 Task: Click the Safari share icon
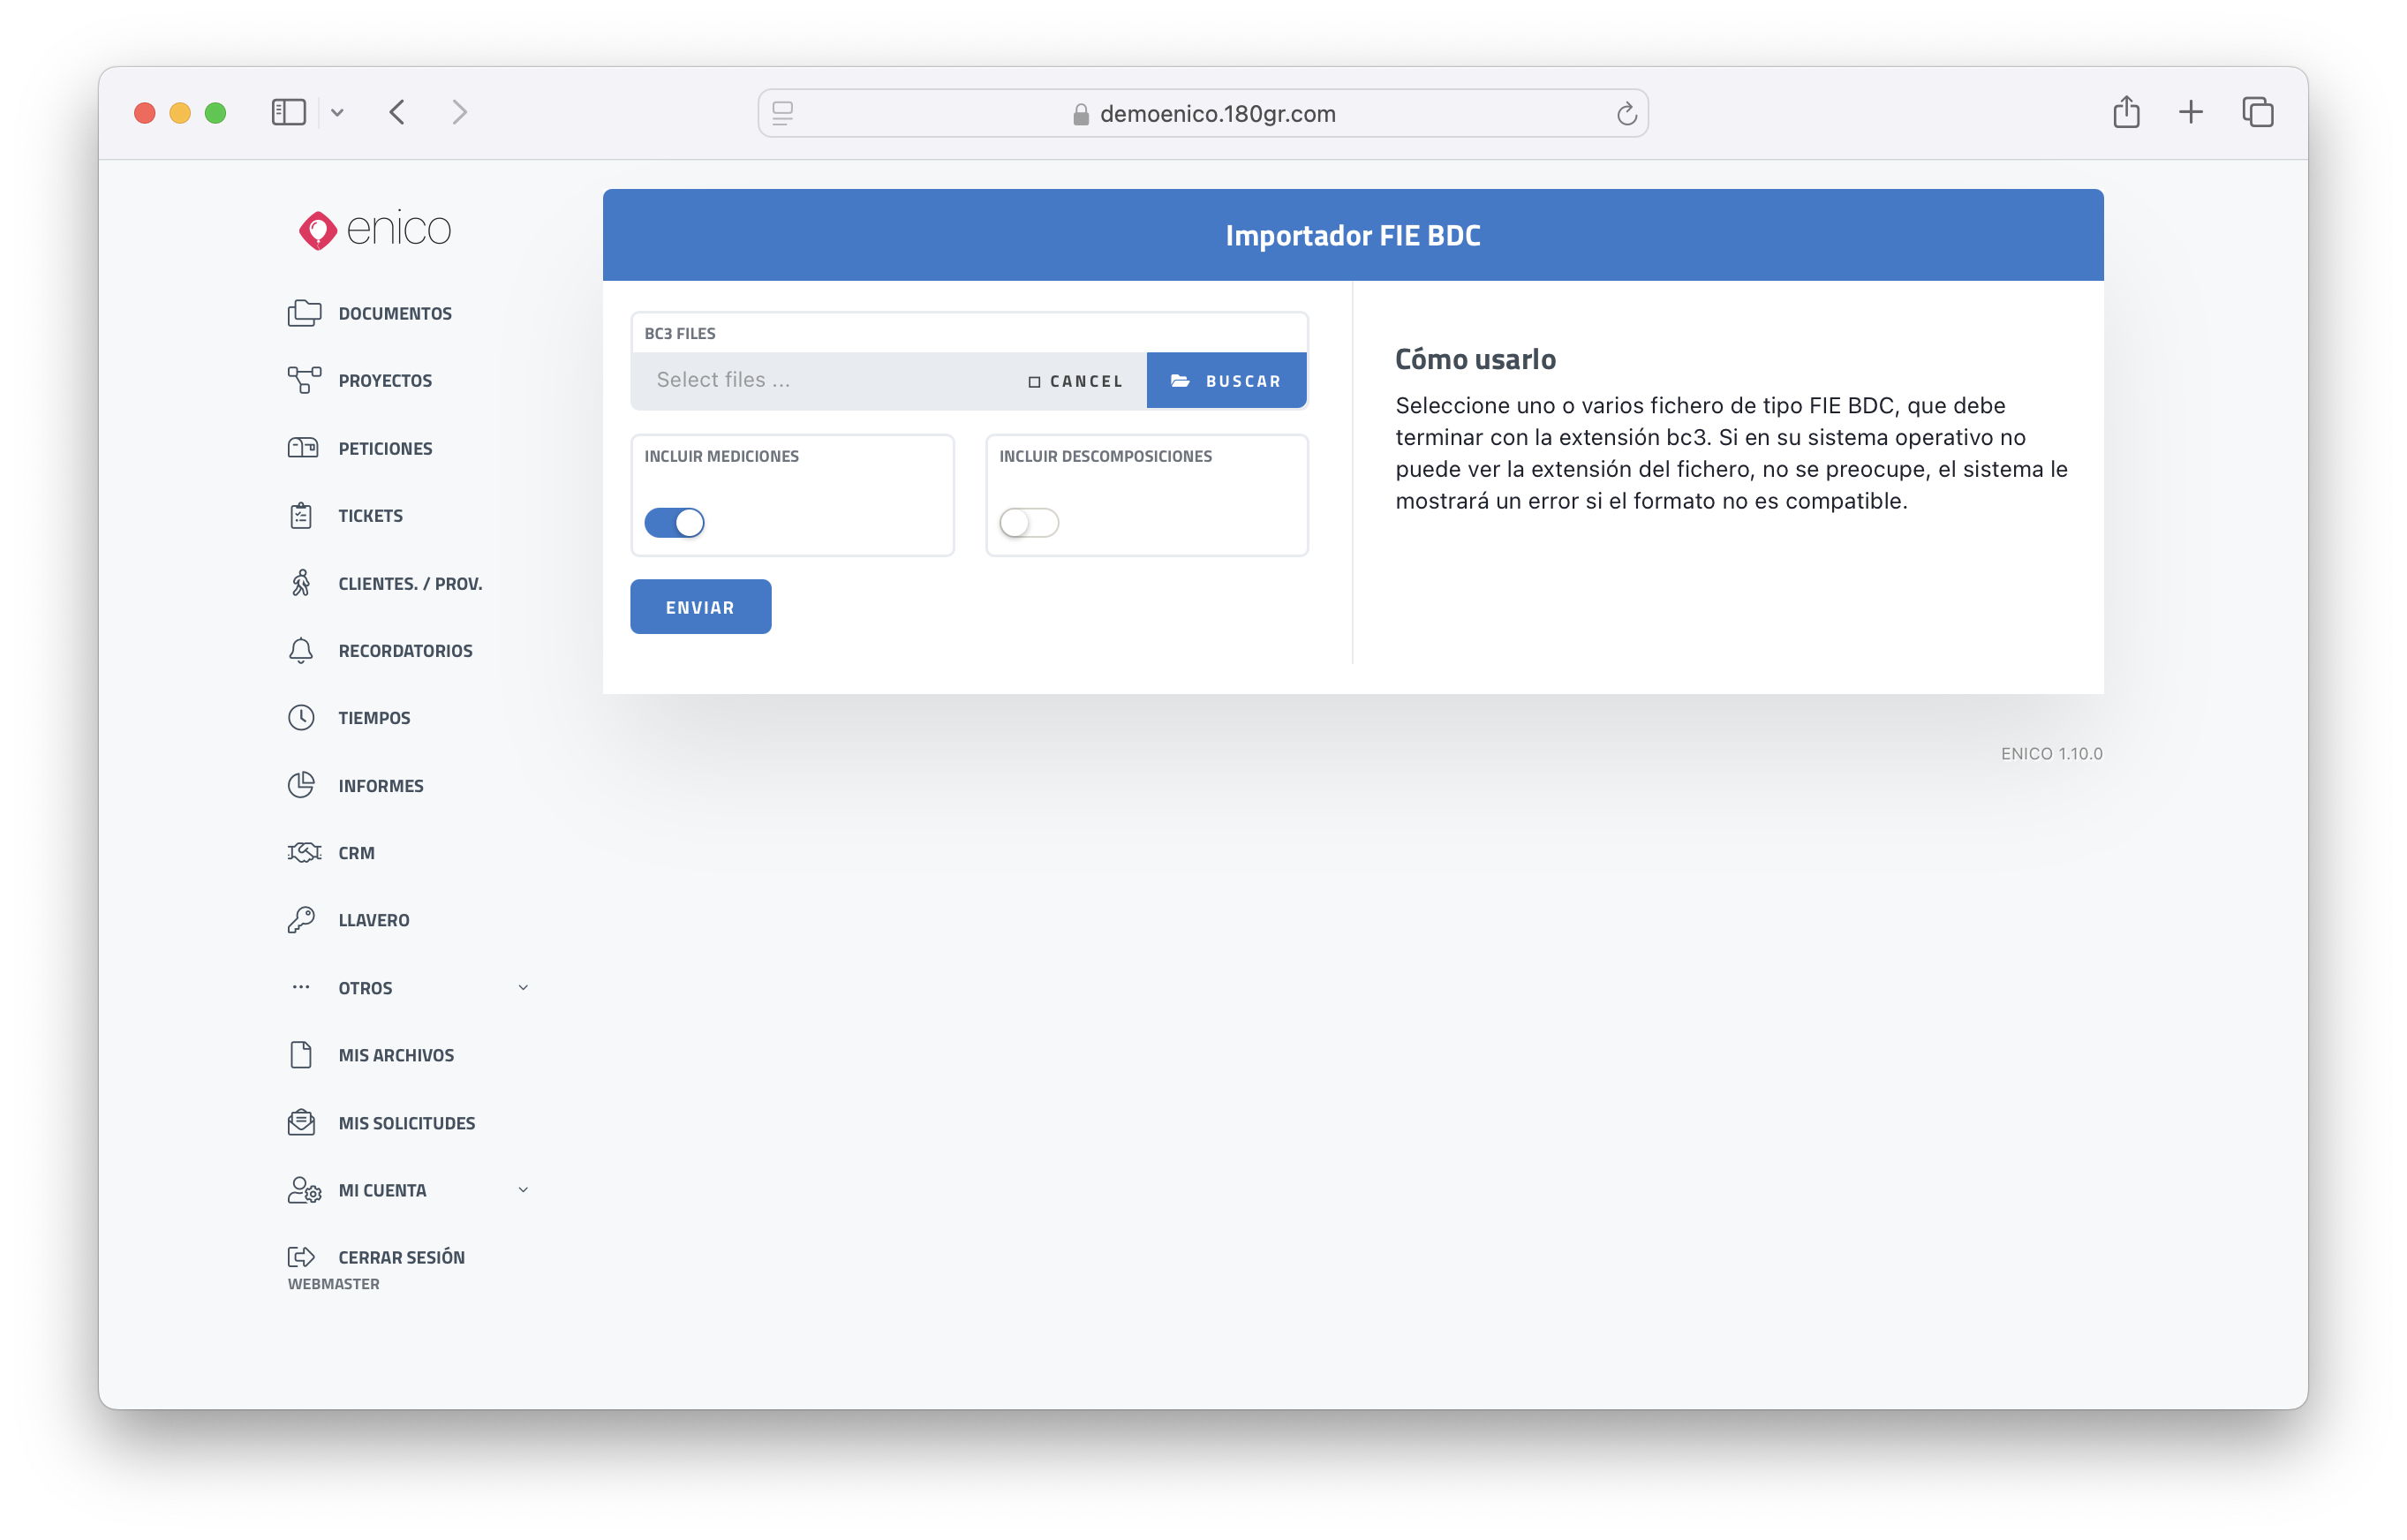tap(2126, 112)
